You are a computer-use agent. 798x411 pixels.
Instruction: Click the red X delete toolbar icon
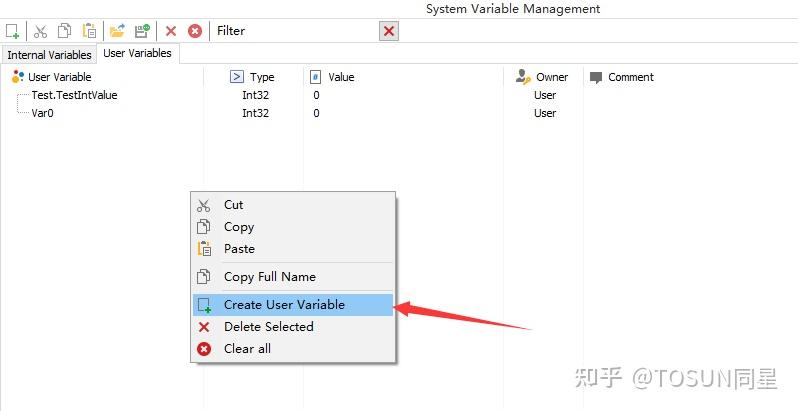(x=171, y=31)
